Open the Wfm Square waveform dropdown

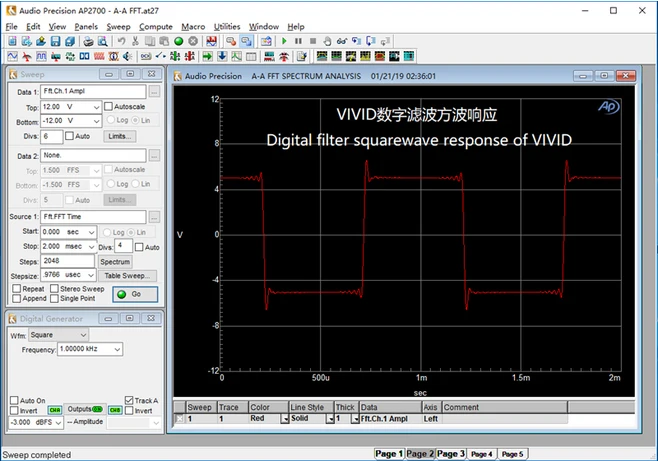point(84,335)
